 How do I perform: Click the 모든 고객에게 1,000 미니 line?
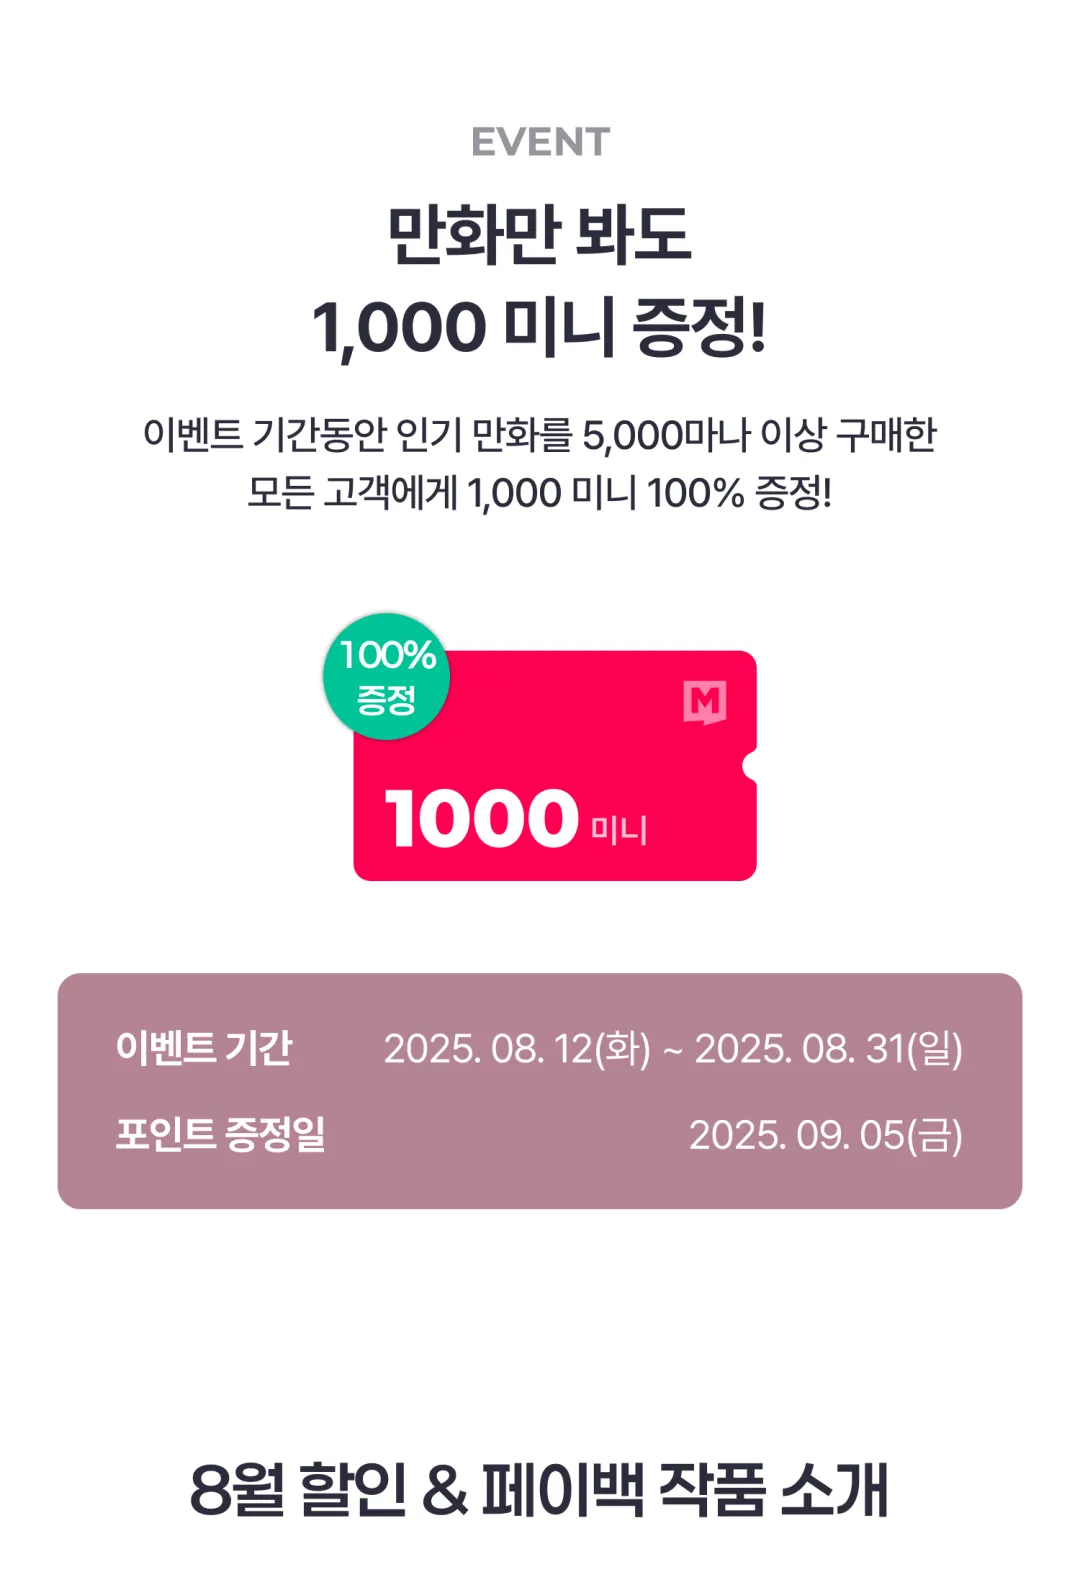(x=540, y=493)
